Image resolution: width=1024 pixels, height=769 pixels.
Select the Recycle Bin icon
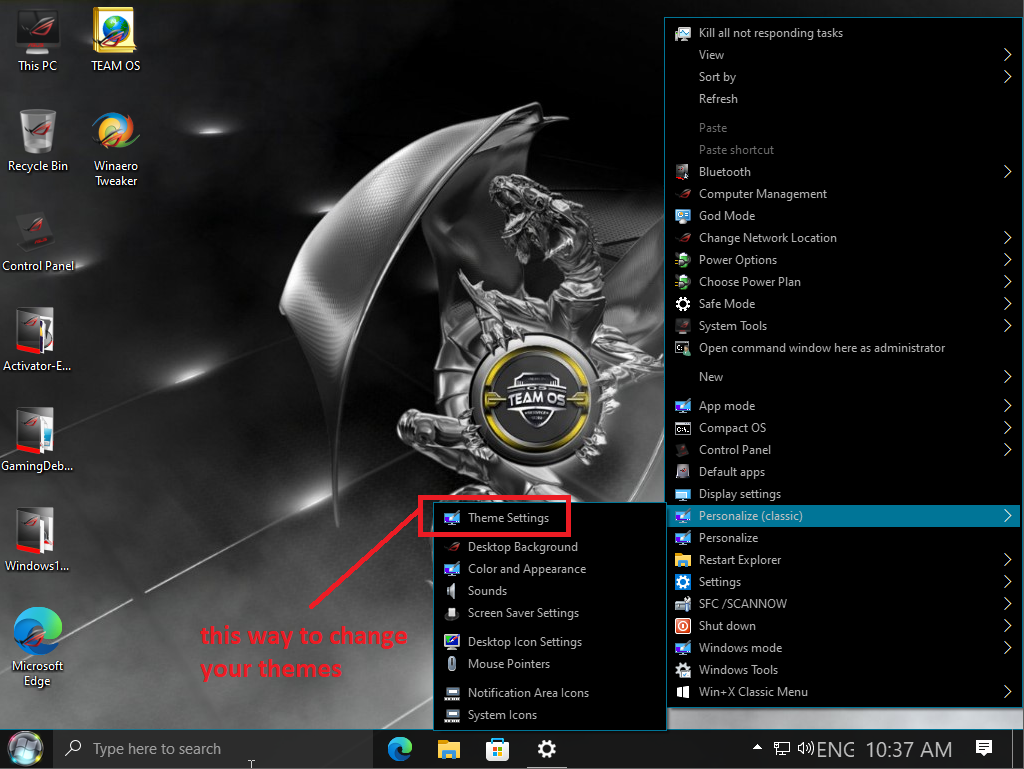click(x=37, y=140)
